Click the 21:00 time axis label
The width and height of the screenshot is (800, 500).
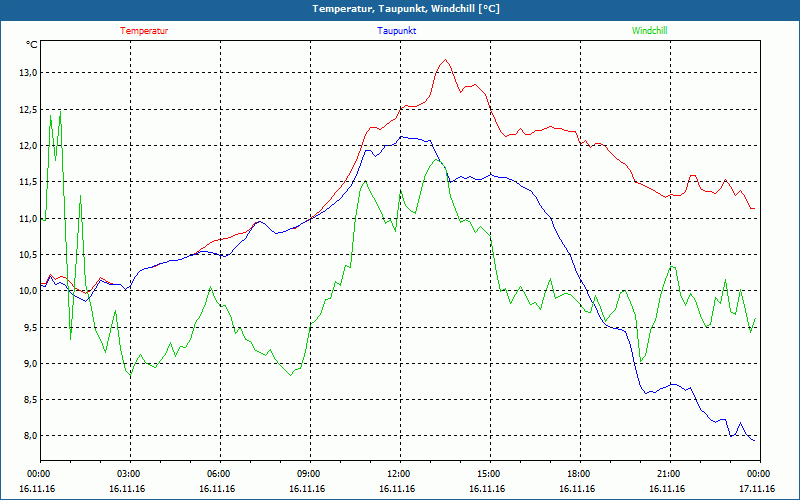[x=667, y=474]
